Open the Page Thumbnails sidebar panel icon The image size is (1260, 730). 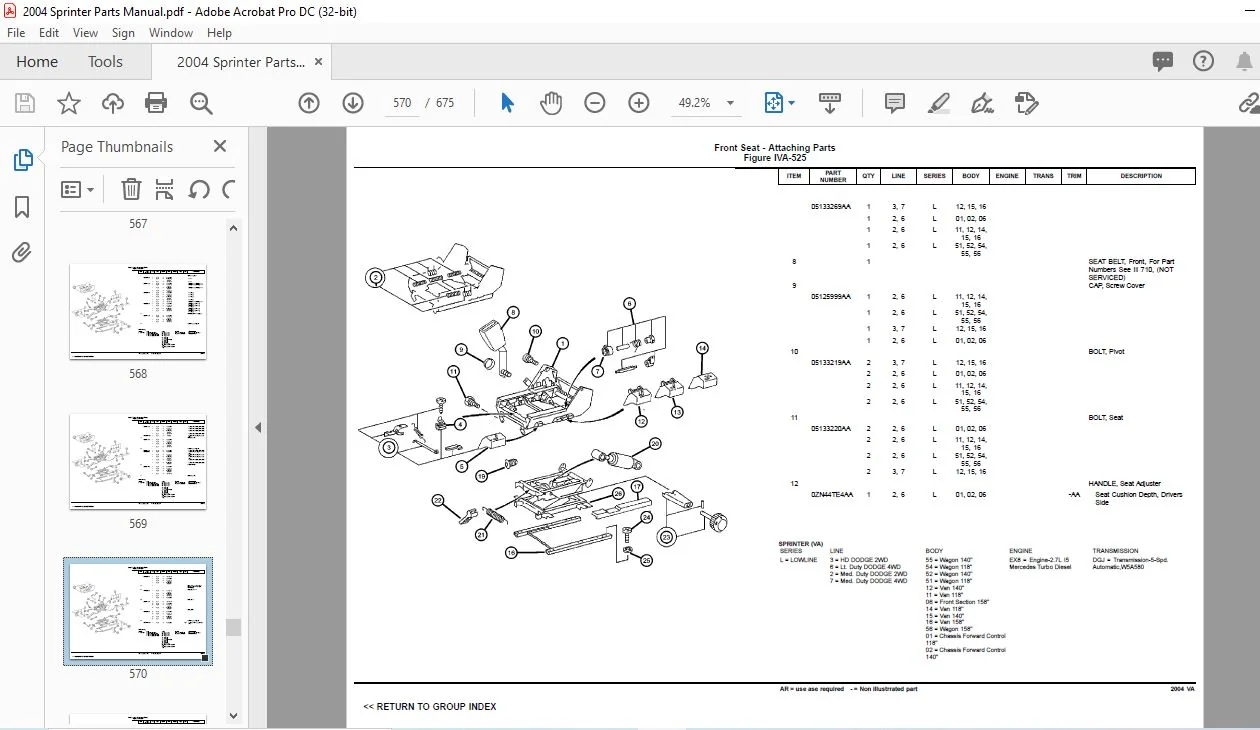tap(22, 160)
